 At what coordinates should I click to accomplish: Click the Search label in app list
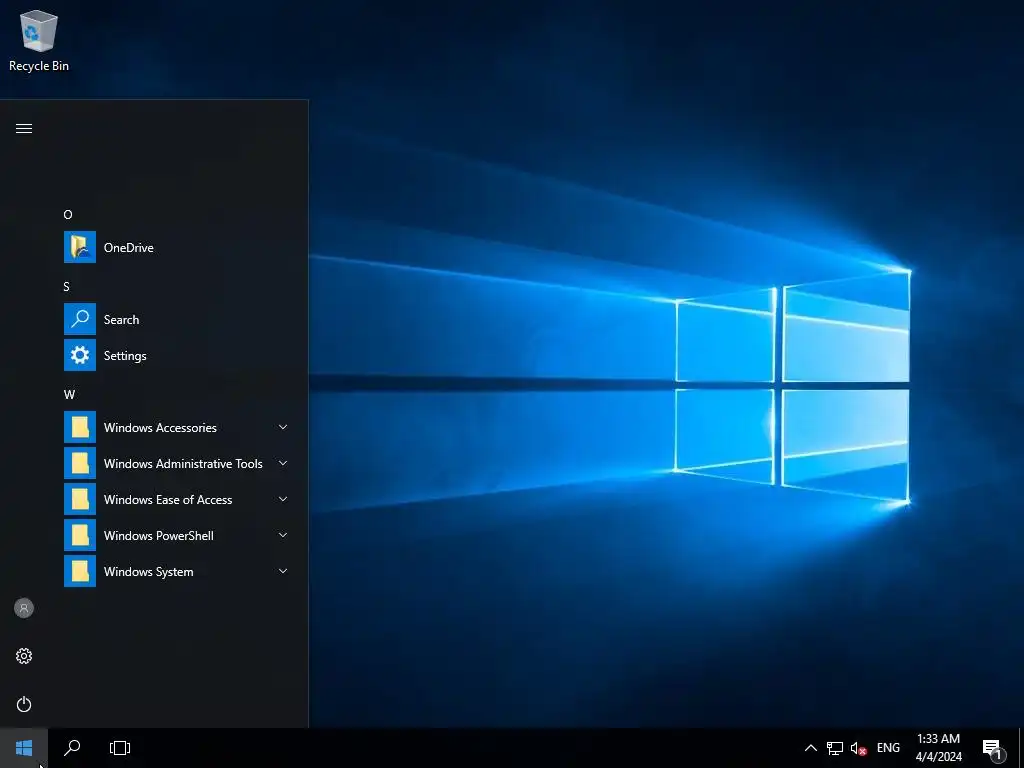121,319
